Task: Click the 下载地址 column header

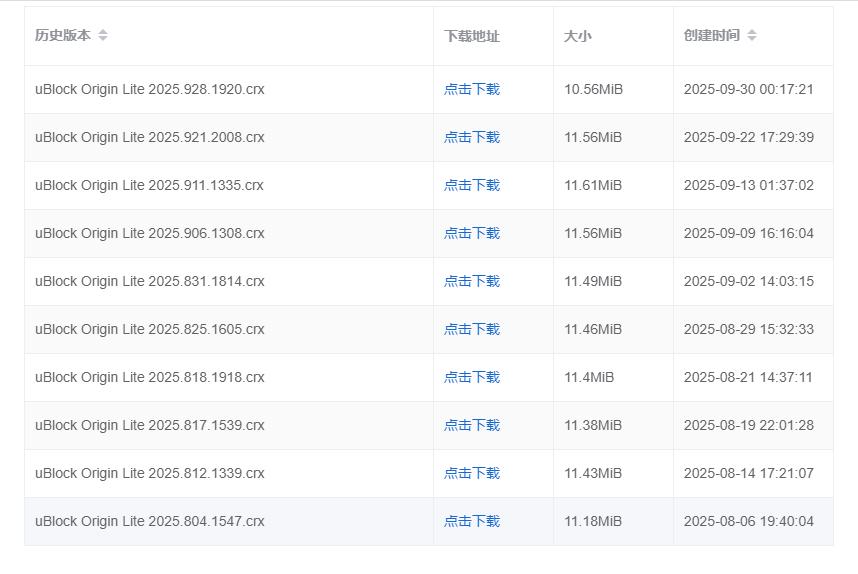Action: pyautogui.click(x=472, y=36)
